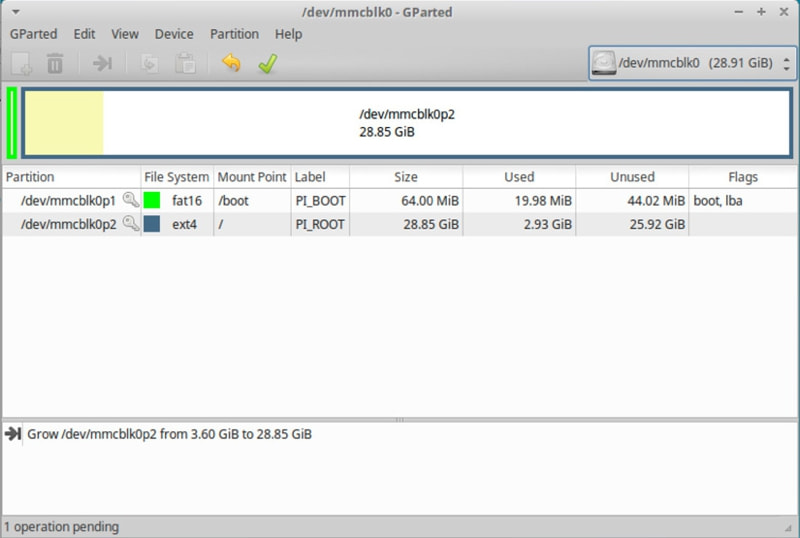Screen dimensions: 800x538
Task: Click the Partition column header
Action: 71,177
